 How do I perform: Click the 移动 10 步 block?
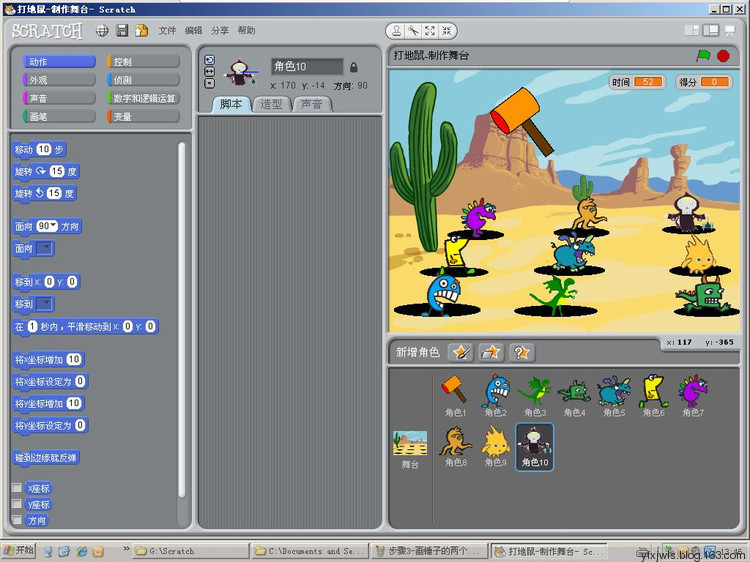(39, 150)
